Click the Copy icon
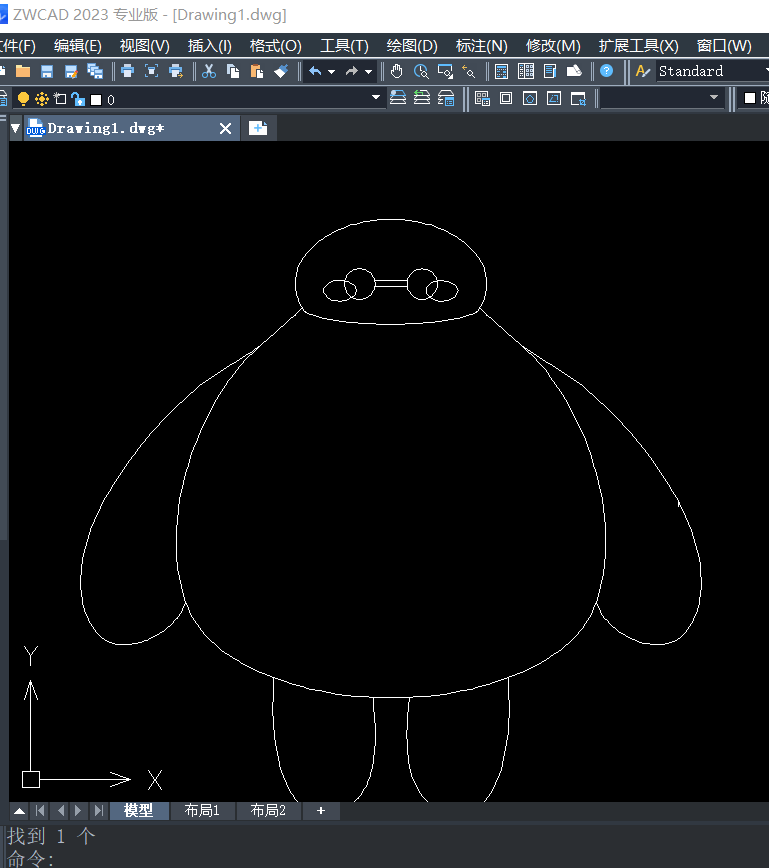 click(233, 71)
